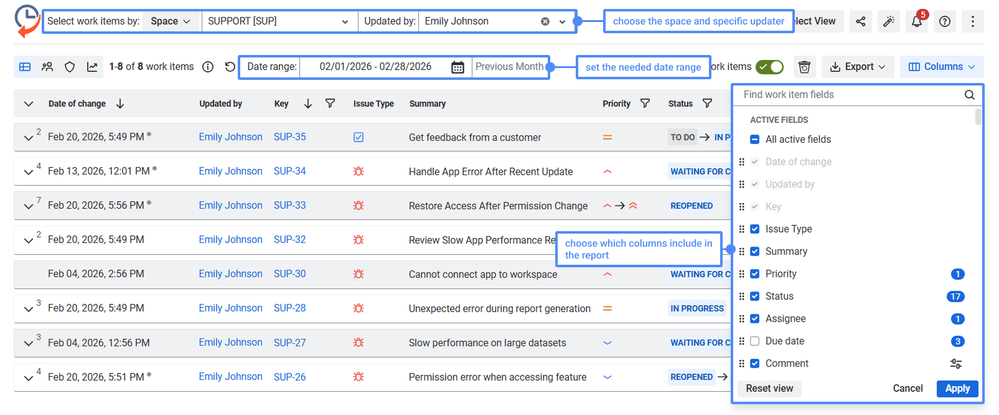Filter the Status column
The width and height of the screenshot is (999, 415).
(x=707, y=103)
